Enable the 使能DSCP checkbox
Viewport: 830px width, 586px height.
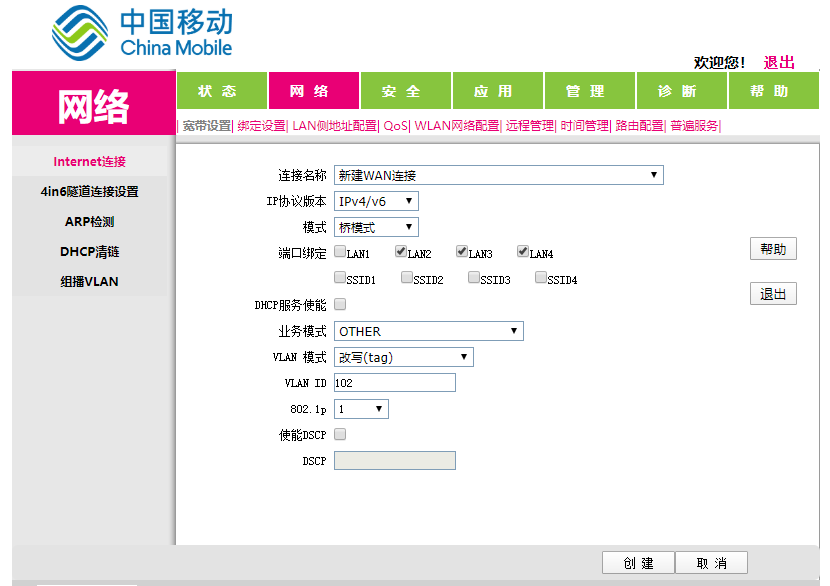coord(340,434)
